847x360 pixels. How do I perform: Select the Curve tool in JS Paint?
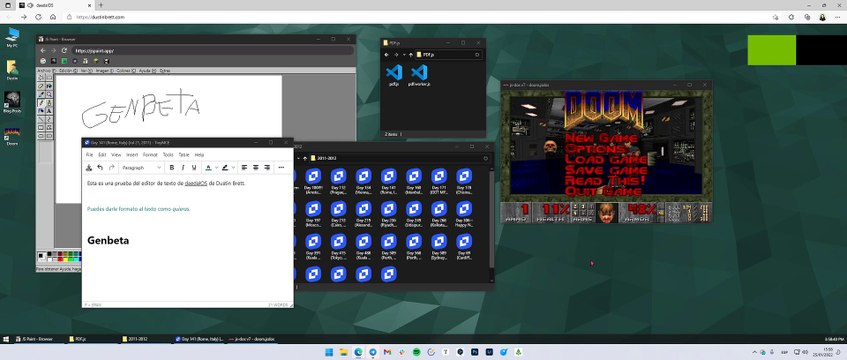click(x=49, y=119)
